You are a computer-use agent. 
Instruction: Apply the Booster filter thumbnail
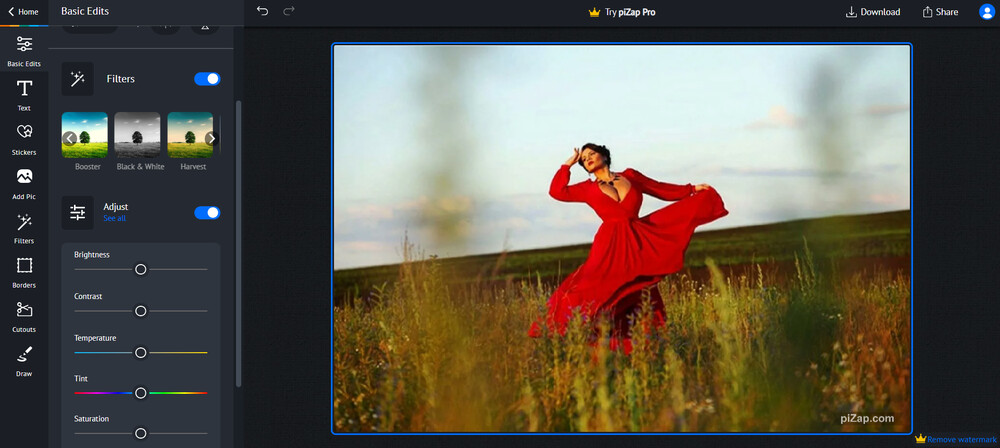point(85,135)
